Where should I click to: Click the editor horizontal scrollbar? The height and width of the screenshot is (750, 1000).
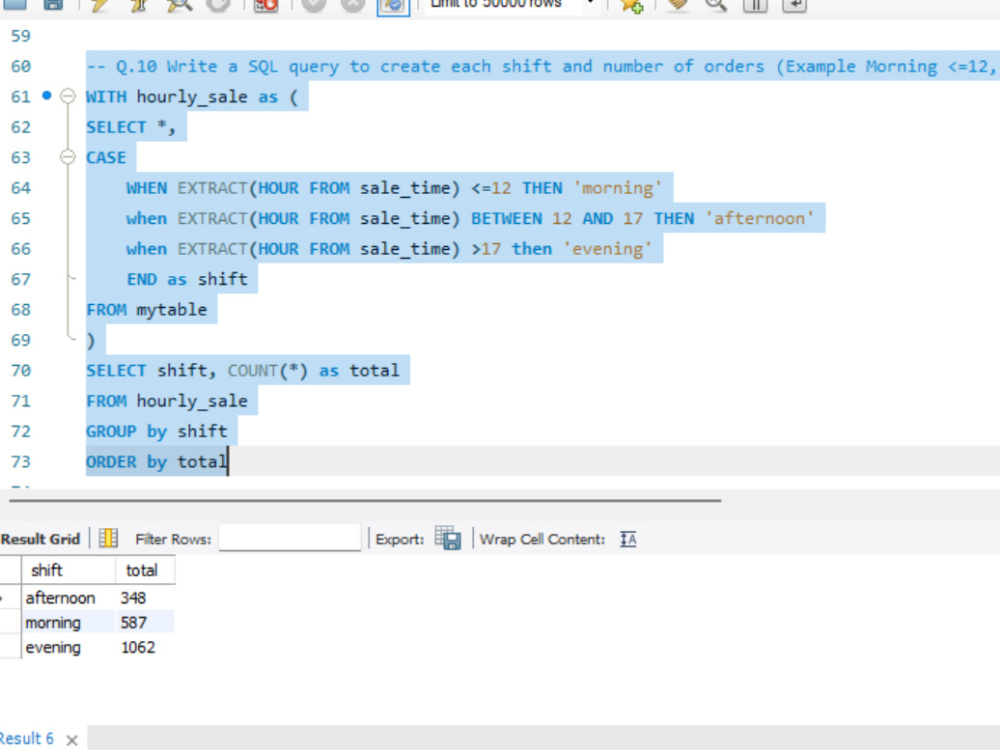365,501
